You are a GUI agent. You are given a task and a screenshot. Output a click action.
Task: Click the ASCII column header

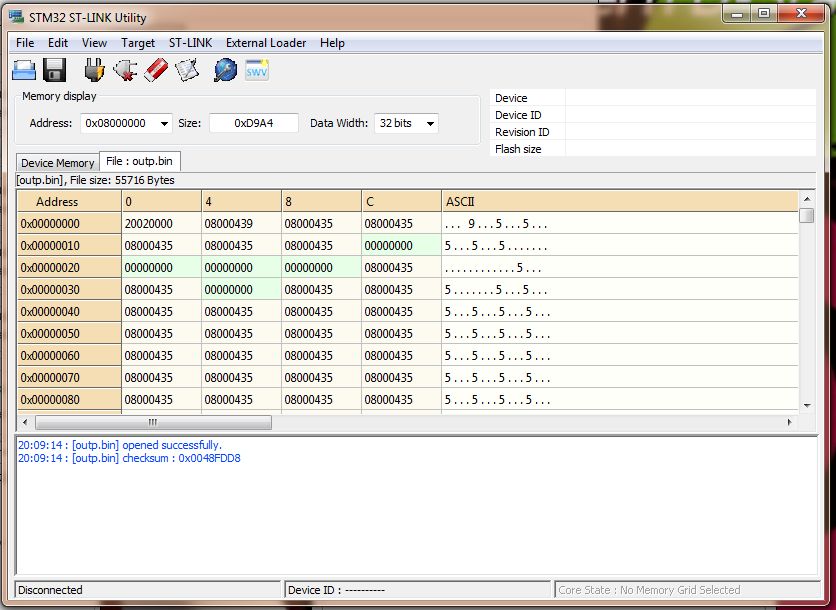(x=620, y=202)
